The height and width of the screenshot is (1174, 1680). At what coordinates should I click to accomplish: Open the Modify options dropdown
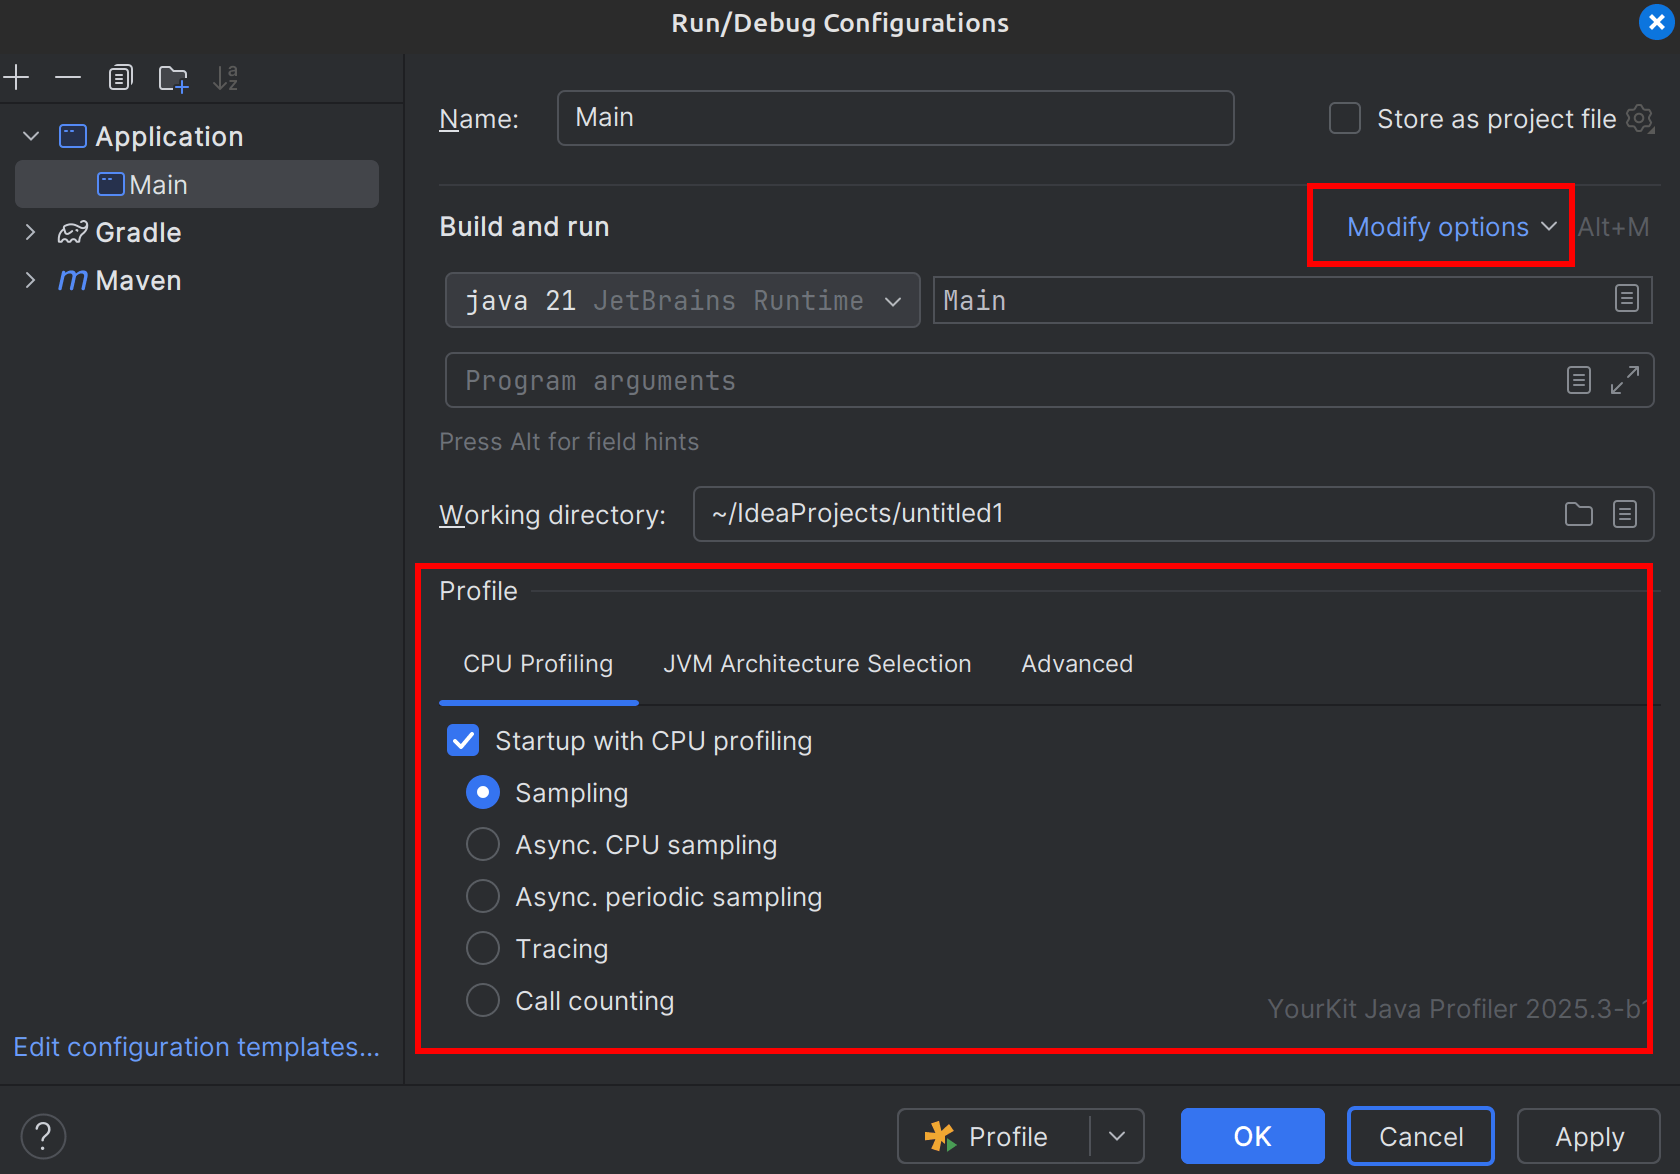(1451, 227)
